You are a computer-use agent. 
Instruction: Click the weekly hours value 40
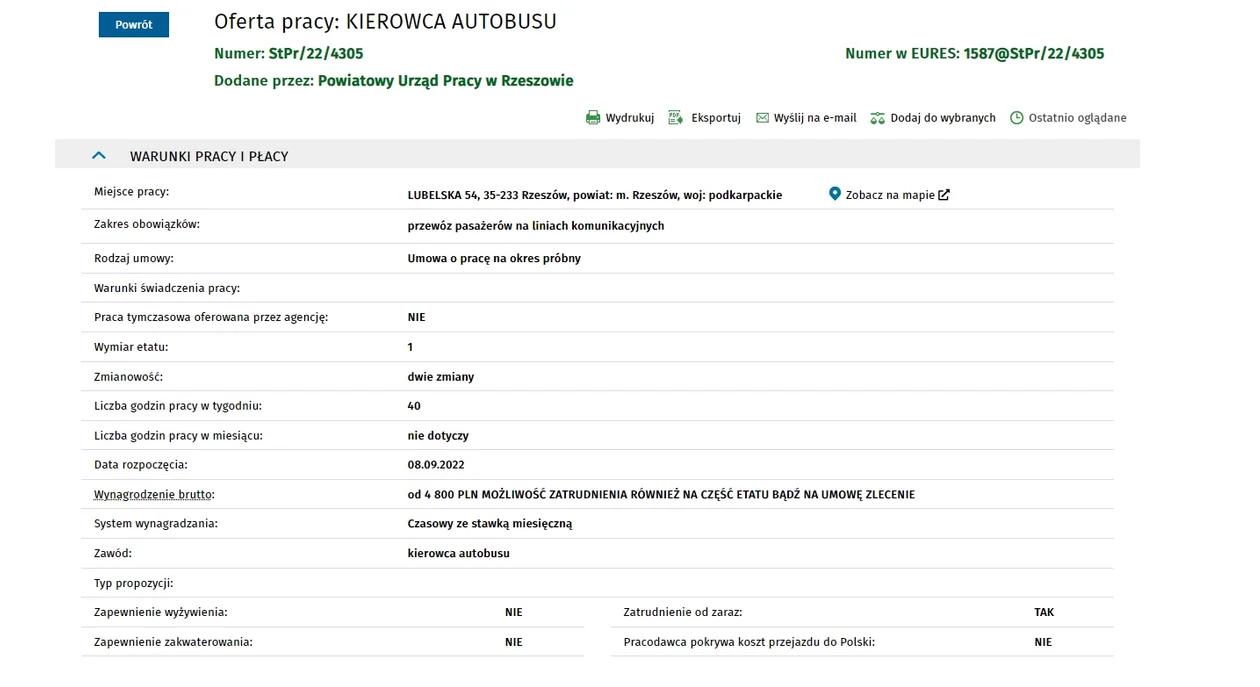414,406
